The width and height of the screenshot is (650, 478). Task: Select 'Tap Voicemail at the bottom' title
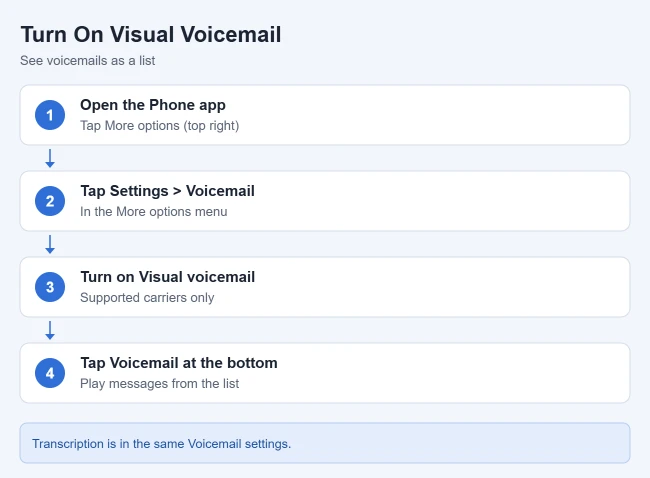coord(179,363)
